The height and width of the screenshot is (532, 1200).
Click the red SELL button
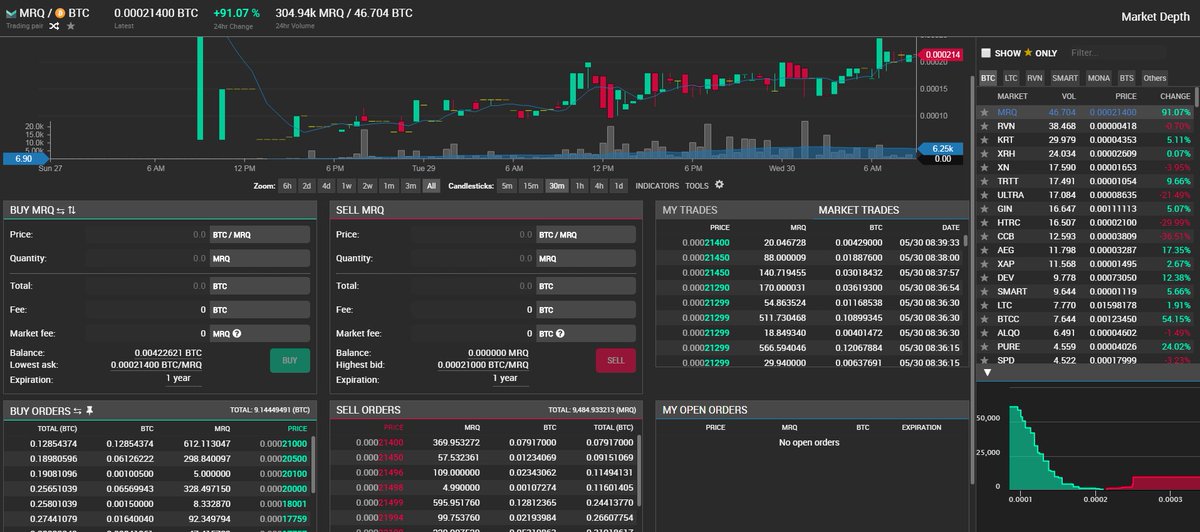(x=616, y=361)
